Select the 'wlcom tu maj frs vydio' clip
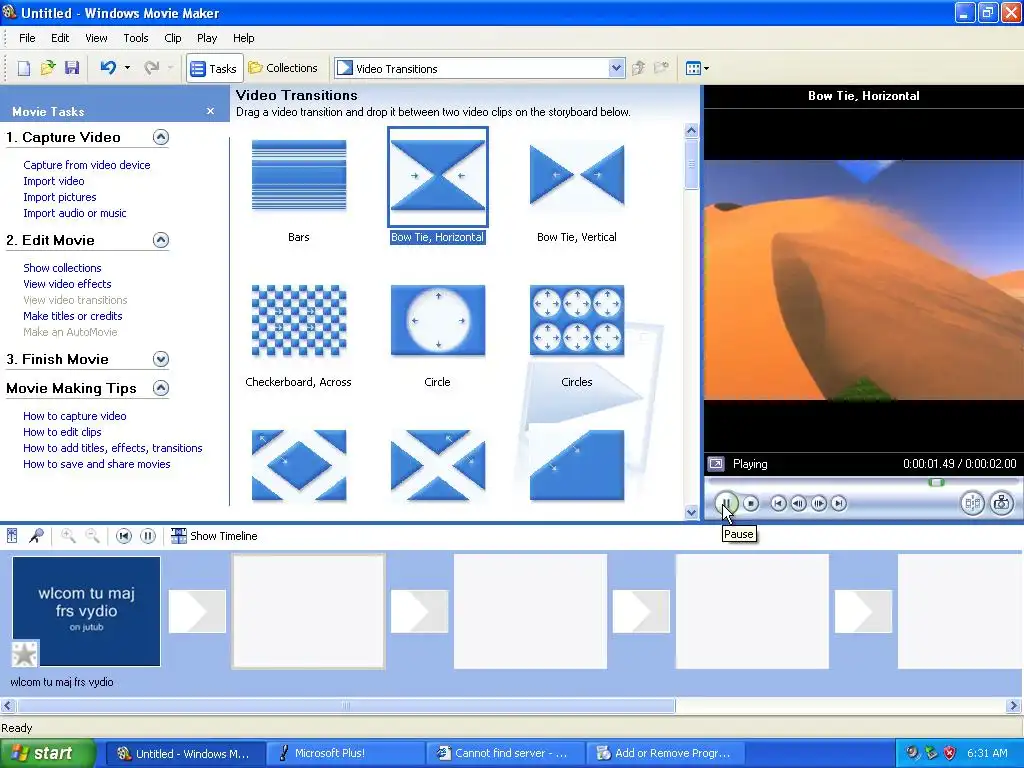 pos(86,611)
